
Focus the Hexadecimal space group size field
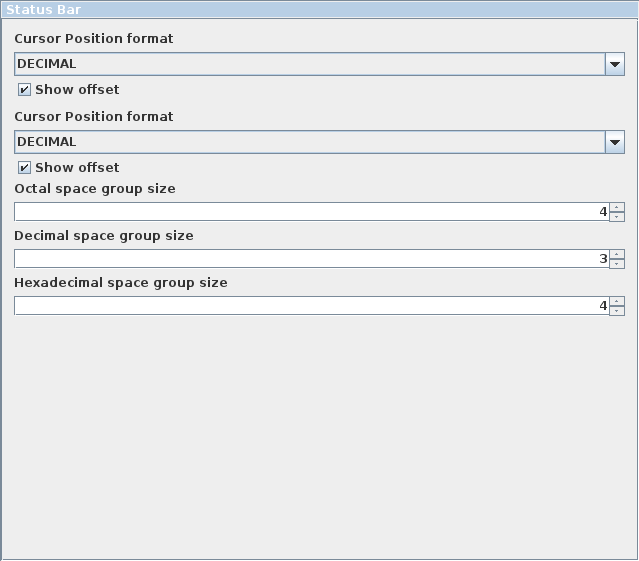click(x=312, y=306)
